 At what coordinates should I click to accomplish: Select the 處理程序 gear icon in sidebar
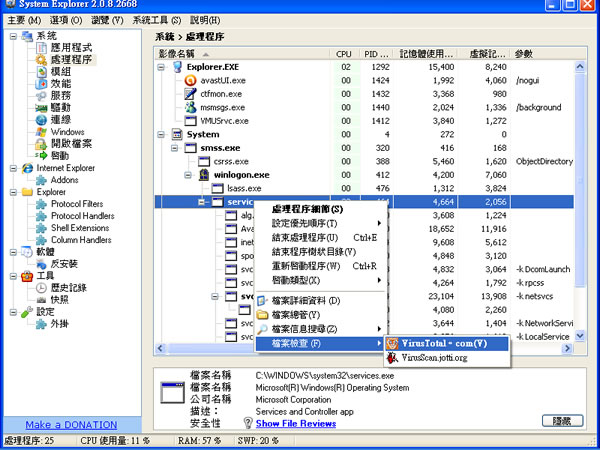pyautogui.click(x=41, y=60)
